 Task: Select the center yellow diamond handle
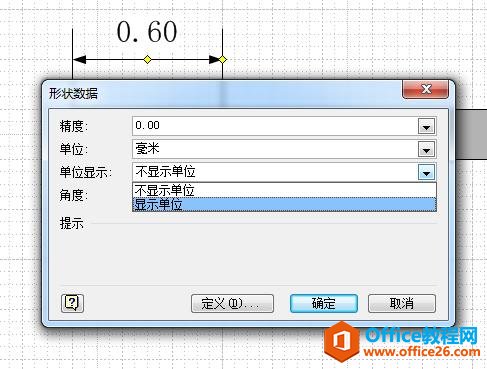147,60
